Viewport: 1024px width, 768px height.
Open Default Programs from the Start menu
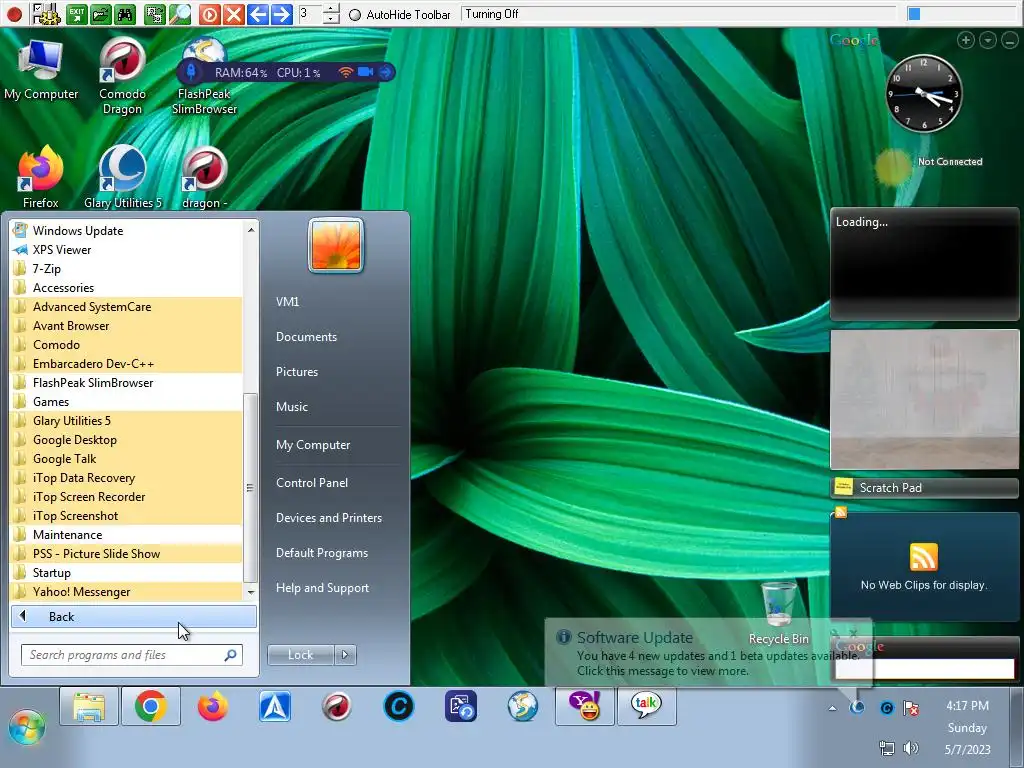pyautogui.click(x=321, y=553)
